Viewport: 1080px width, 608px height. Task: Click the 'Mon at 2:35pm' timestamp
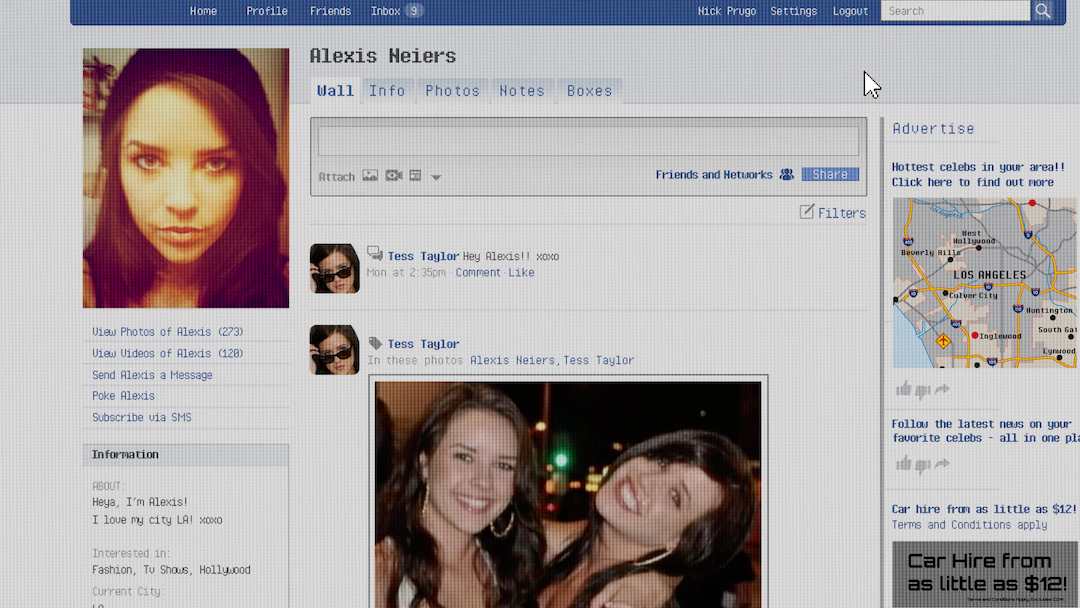tap(406, 273)
